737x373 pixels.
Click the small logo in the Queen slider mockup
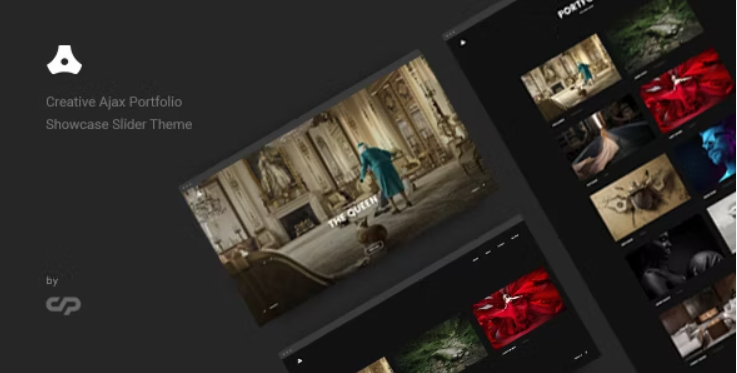pos(199,194)
